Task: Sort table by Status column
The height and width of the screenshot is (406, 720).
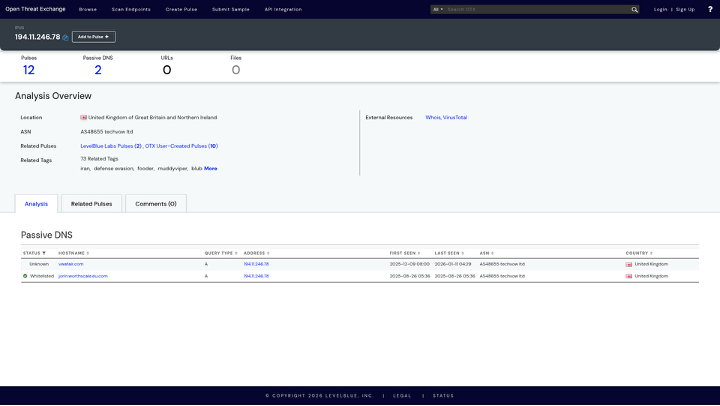Action: [x=34, y=253]
